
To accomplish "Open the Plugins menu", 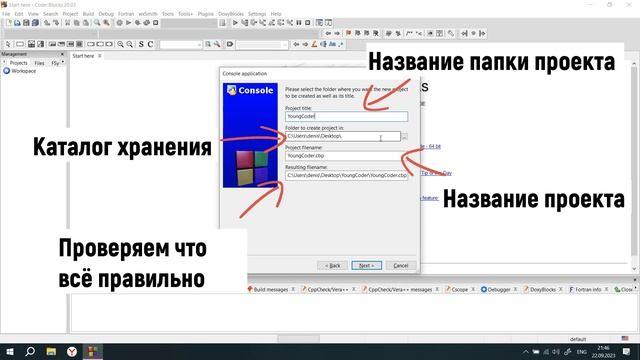I will [206, 14].
